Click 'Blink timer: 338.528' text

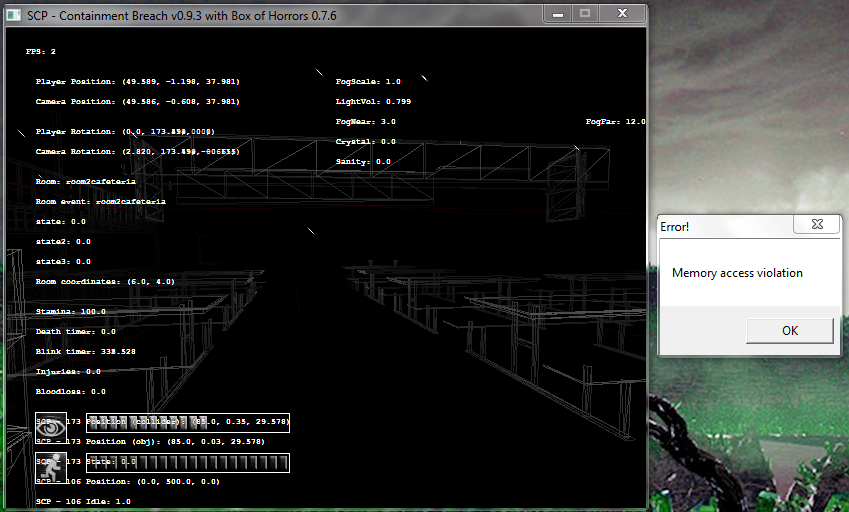86,352
